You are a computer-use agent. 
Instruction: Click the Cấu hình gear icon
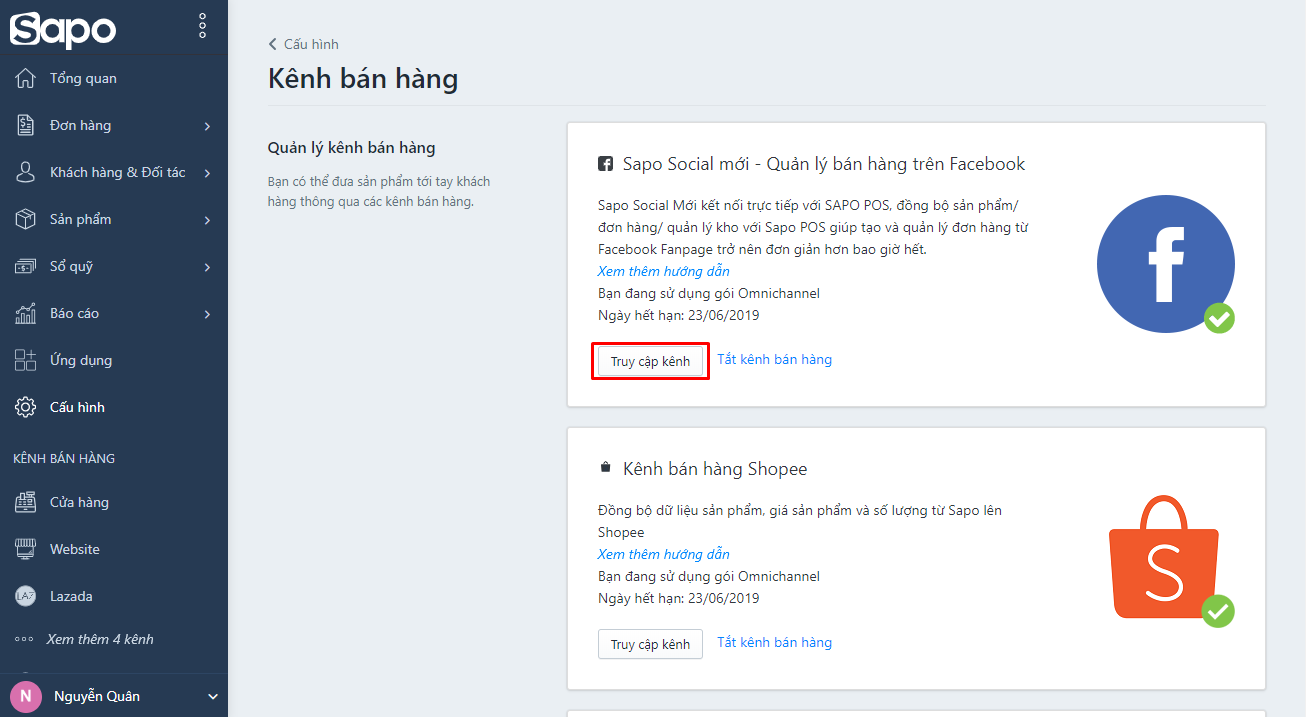pyautogui.click(x=26, y=407)
